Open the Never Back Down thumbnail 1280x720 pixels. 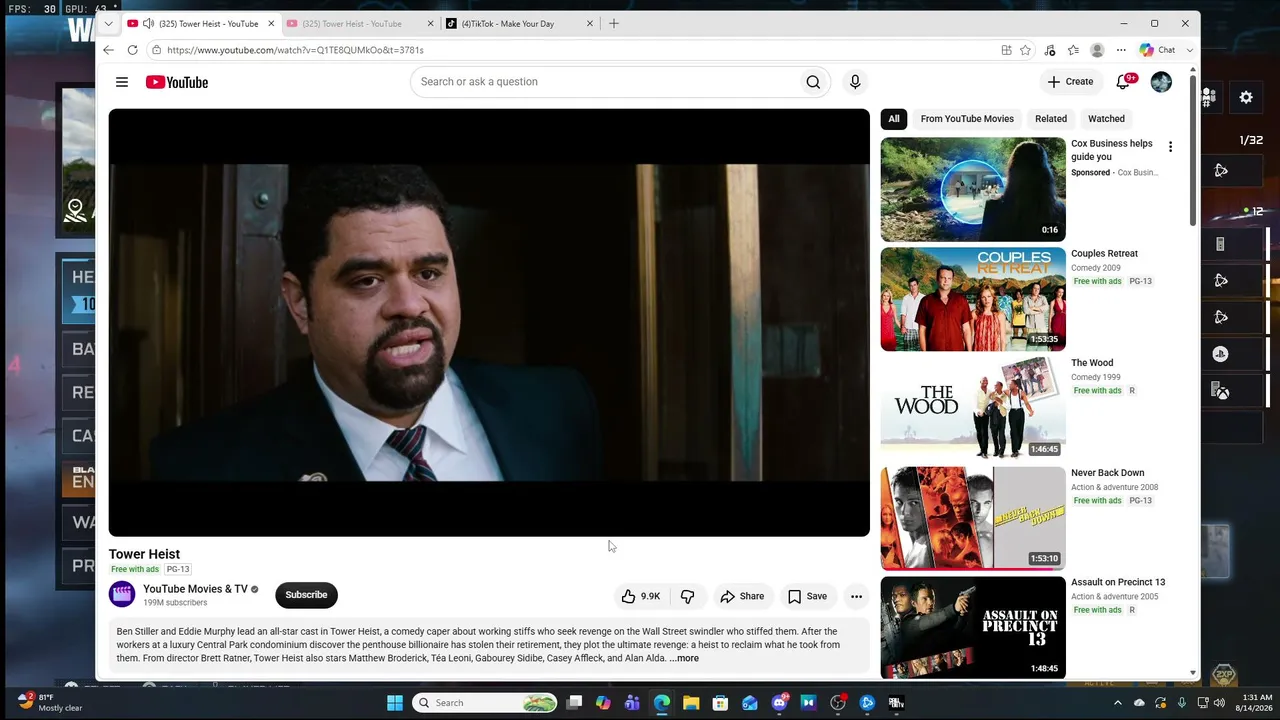973,519
